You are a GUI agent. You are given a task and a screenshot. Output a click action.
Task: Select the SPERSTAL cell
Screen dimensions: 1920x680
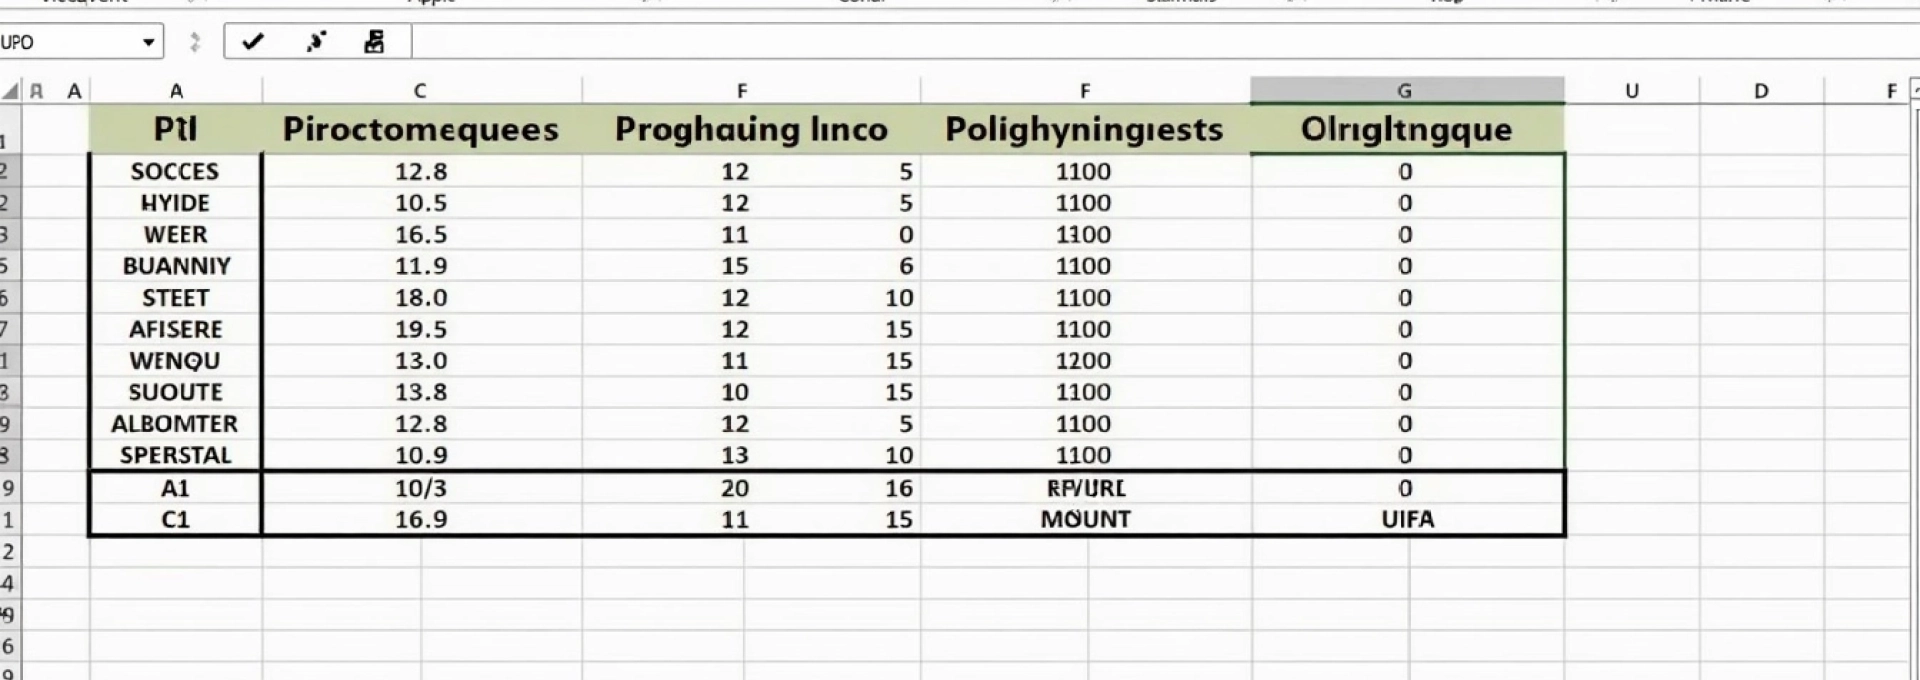[176, 455]
